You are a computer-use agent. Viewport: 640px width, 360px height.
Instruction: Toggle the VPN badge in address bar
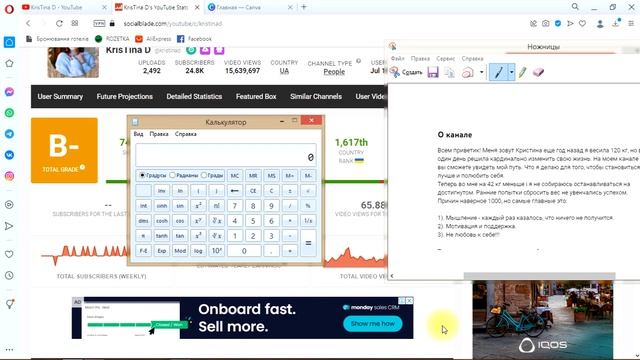99,24
